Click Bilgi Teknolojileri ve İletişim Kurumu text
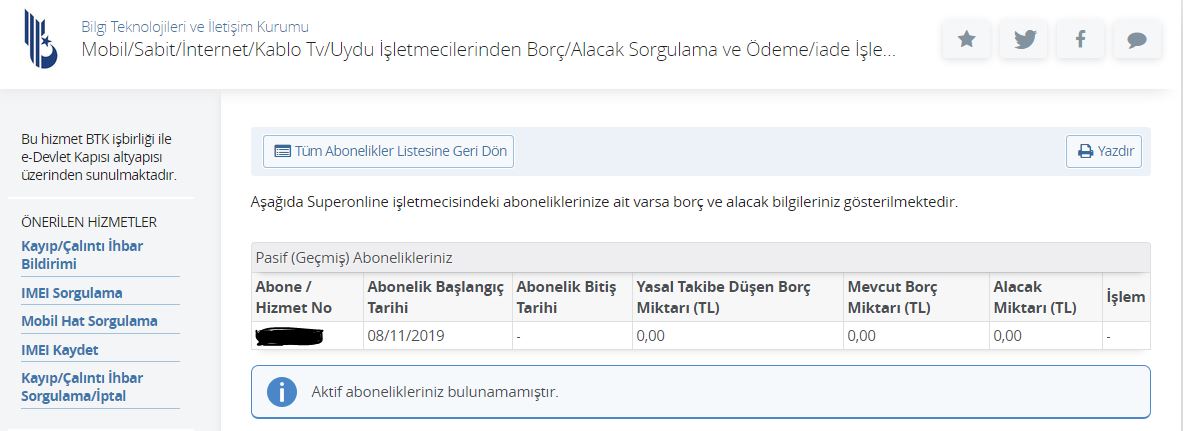This screenshot has height=431, width=1183. [x=195, y=27]
